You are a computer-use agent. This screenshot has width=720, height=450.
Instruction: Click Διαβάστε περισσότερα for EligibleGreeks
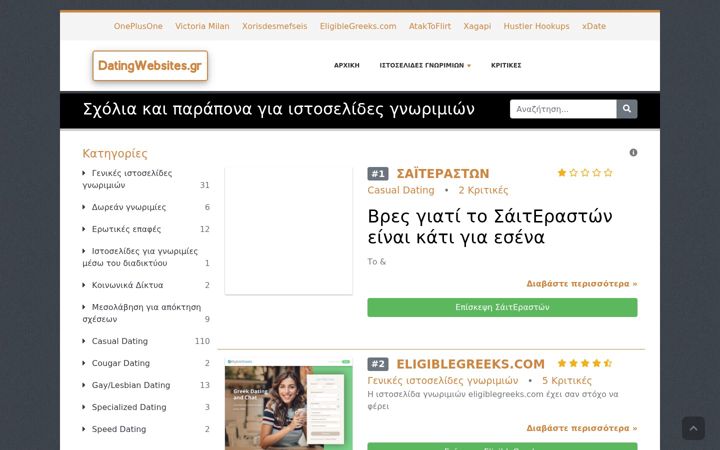(582, 428)
